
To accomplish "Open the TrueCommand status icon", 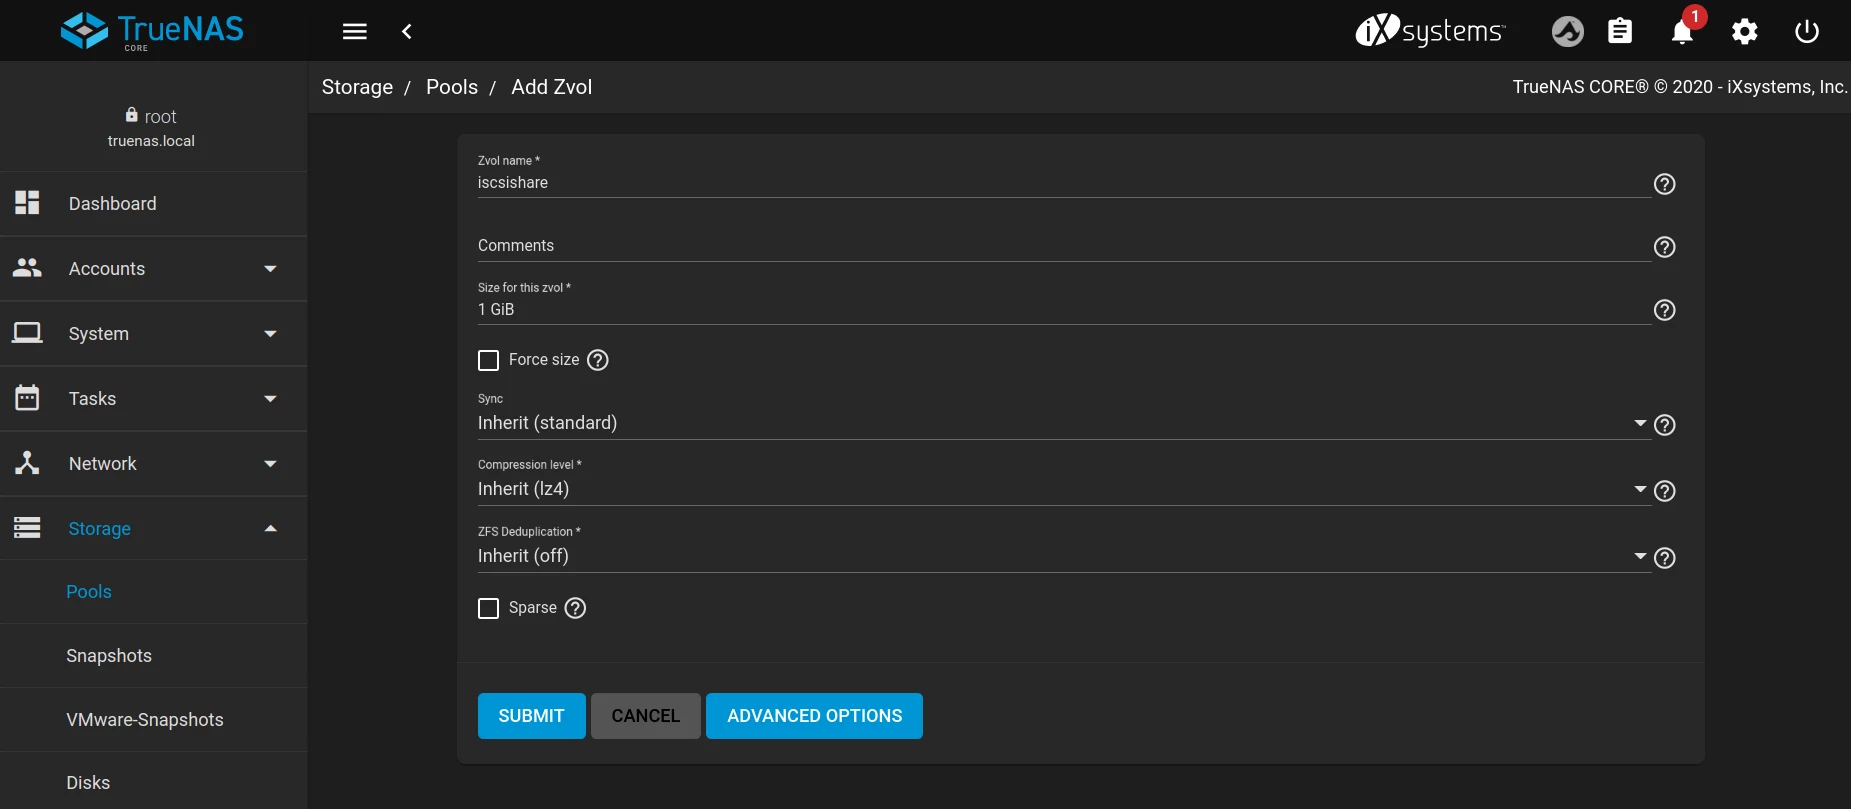I will click(1567, 32).
